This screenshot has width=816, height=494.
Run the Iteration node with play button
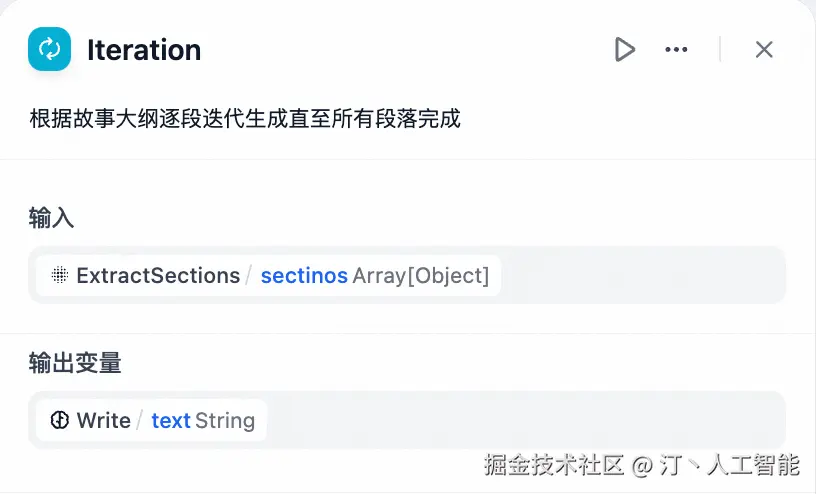625,49
